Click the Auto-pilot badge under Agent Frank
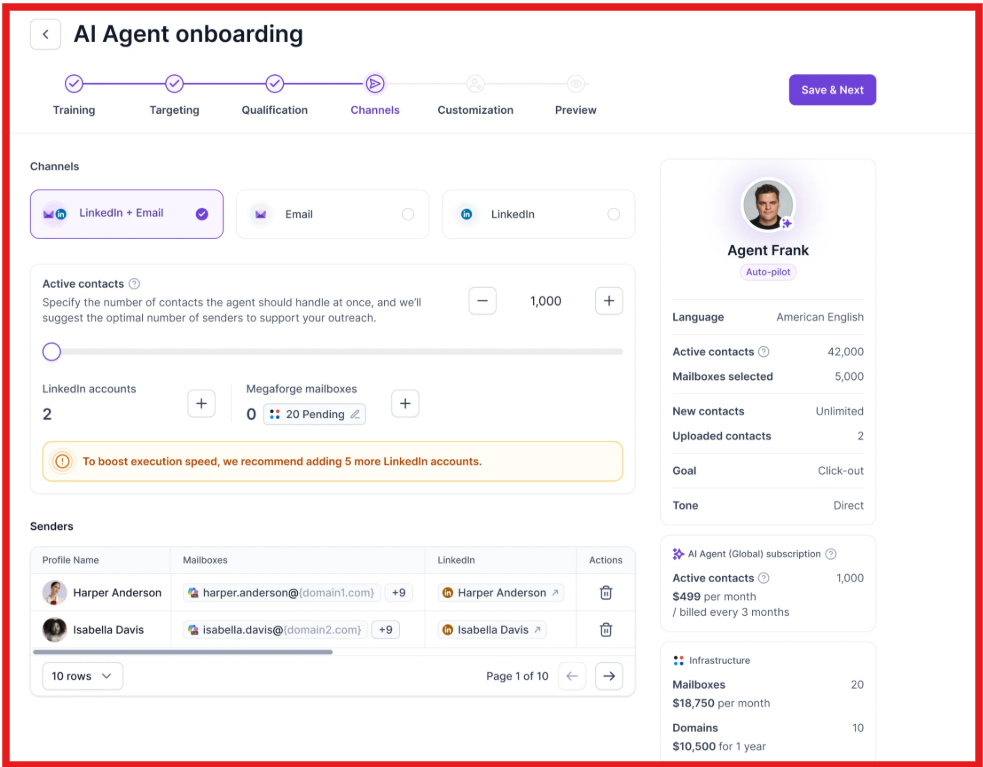Screen dimensions: 983x767 point(767,271)
